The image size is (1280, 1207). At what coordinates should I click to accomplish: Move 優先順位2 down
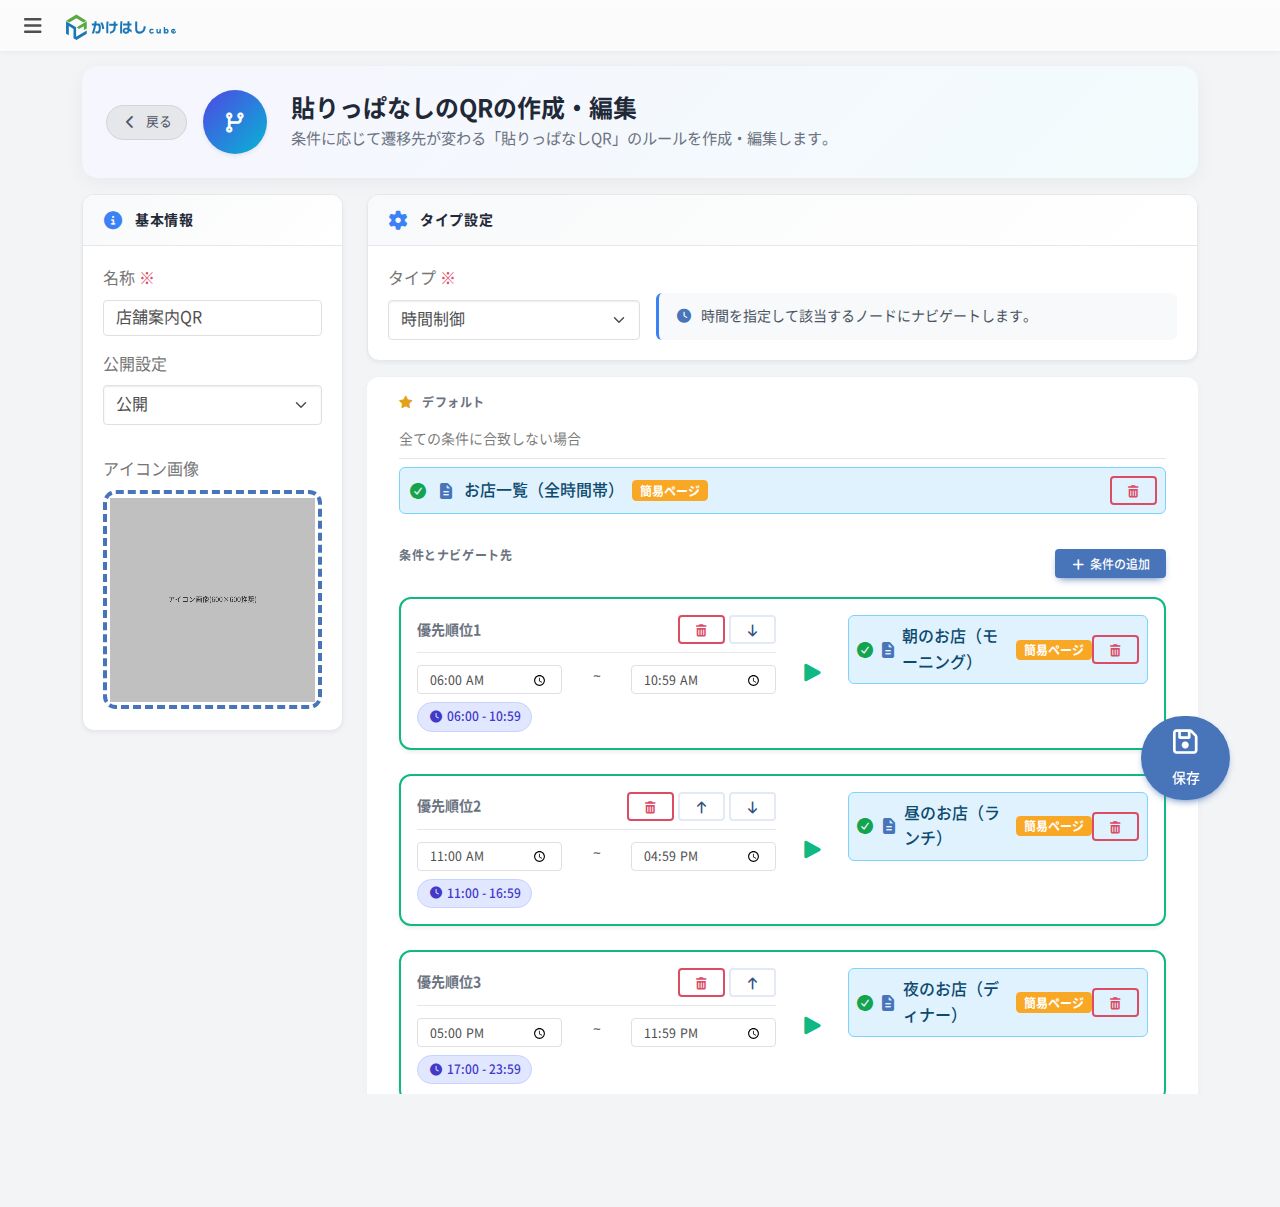[752, 807]
